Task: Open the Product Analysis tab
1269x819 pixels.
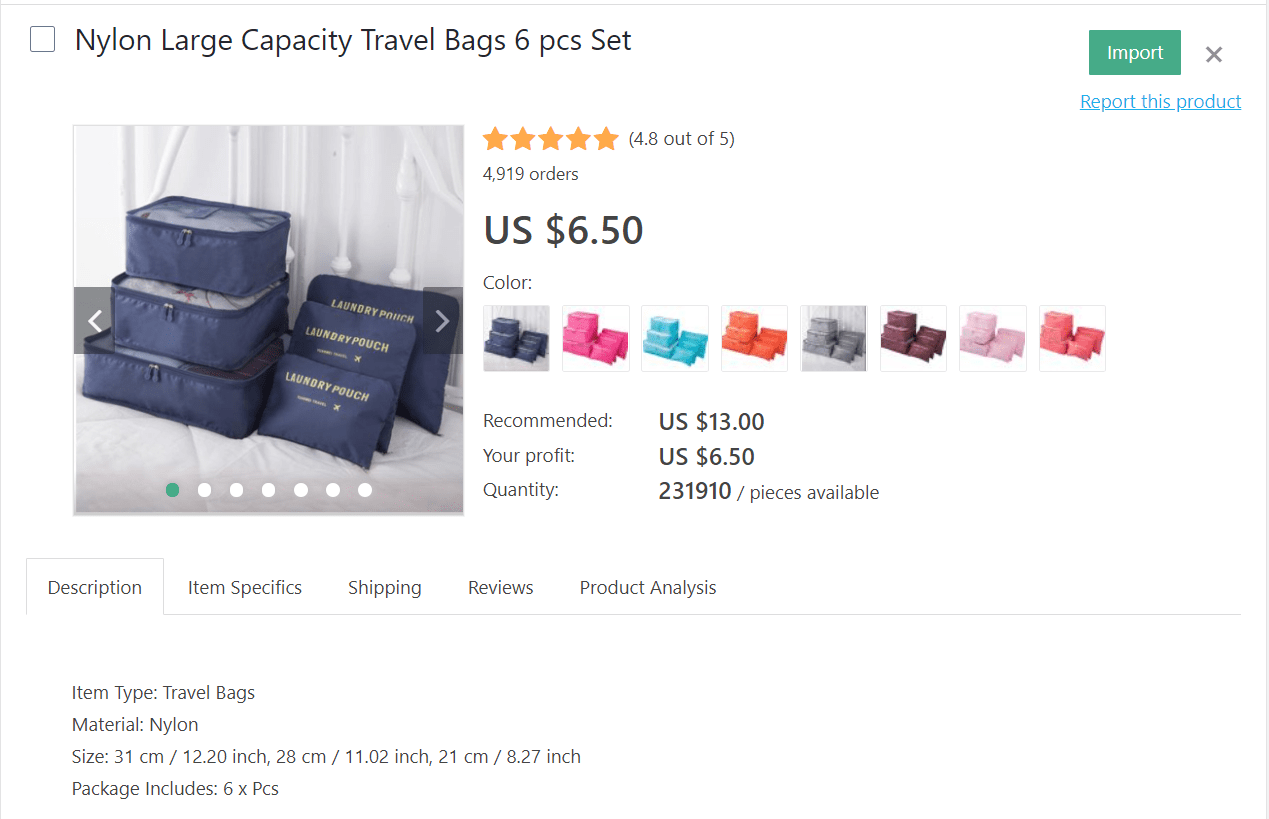Action: (647, 587)
